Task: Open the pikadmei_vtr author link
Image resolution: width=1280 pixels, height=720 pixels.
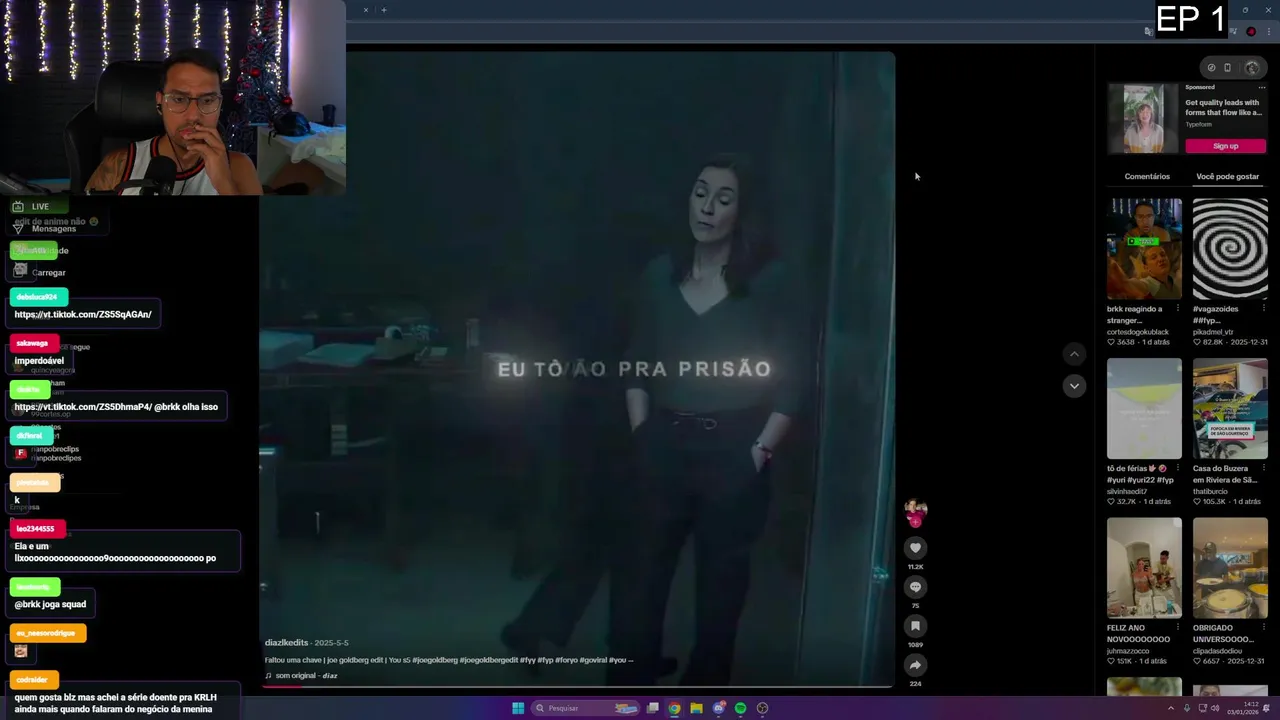Action: click(1213, 332)
